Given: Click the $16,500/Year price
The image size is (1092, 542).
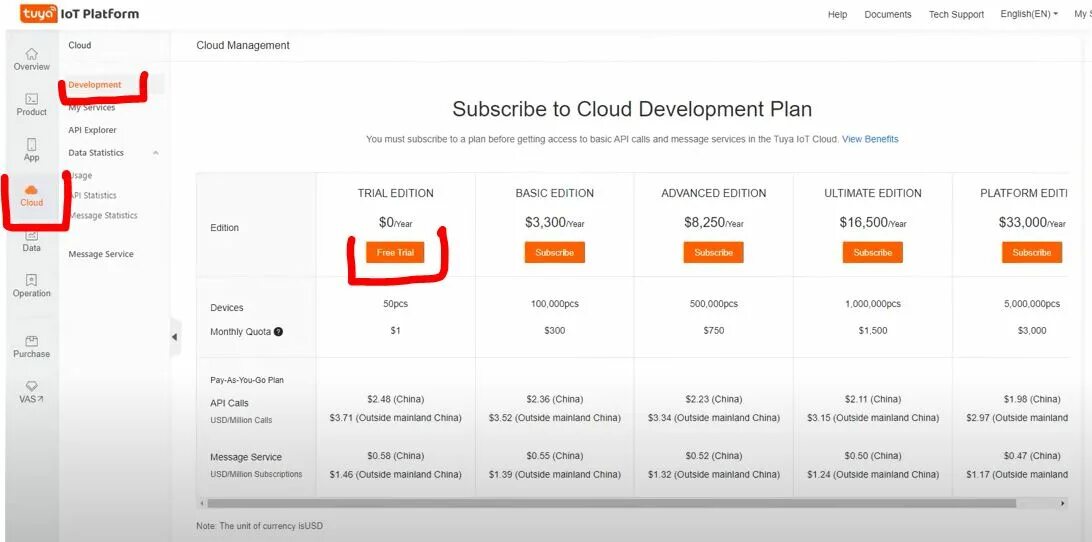Looking at the screenshot, I should pos(873,223).
